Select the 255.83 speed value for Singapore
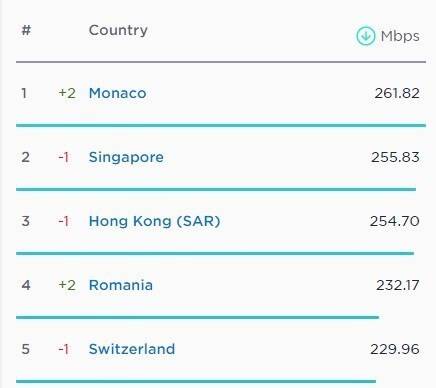The height and width of the screenshot is (388, 436). point(395,157)
